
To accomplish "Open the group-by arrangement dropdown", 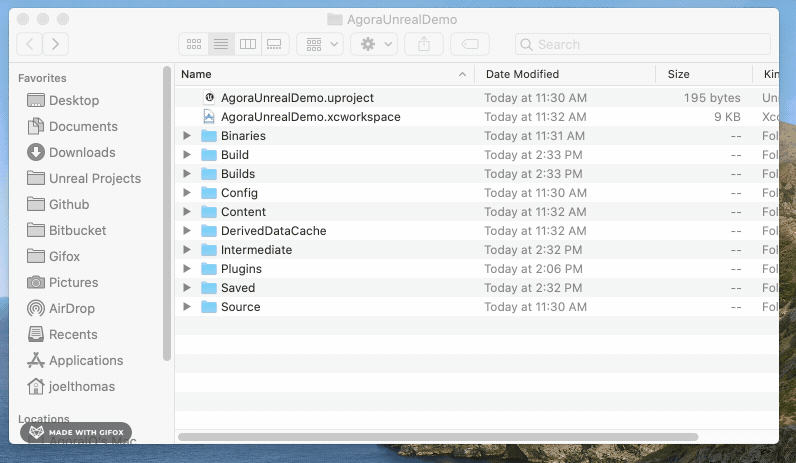I will pyautogui.click(x=320, y=44).
